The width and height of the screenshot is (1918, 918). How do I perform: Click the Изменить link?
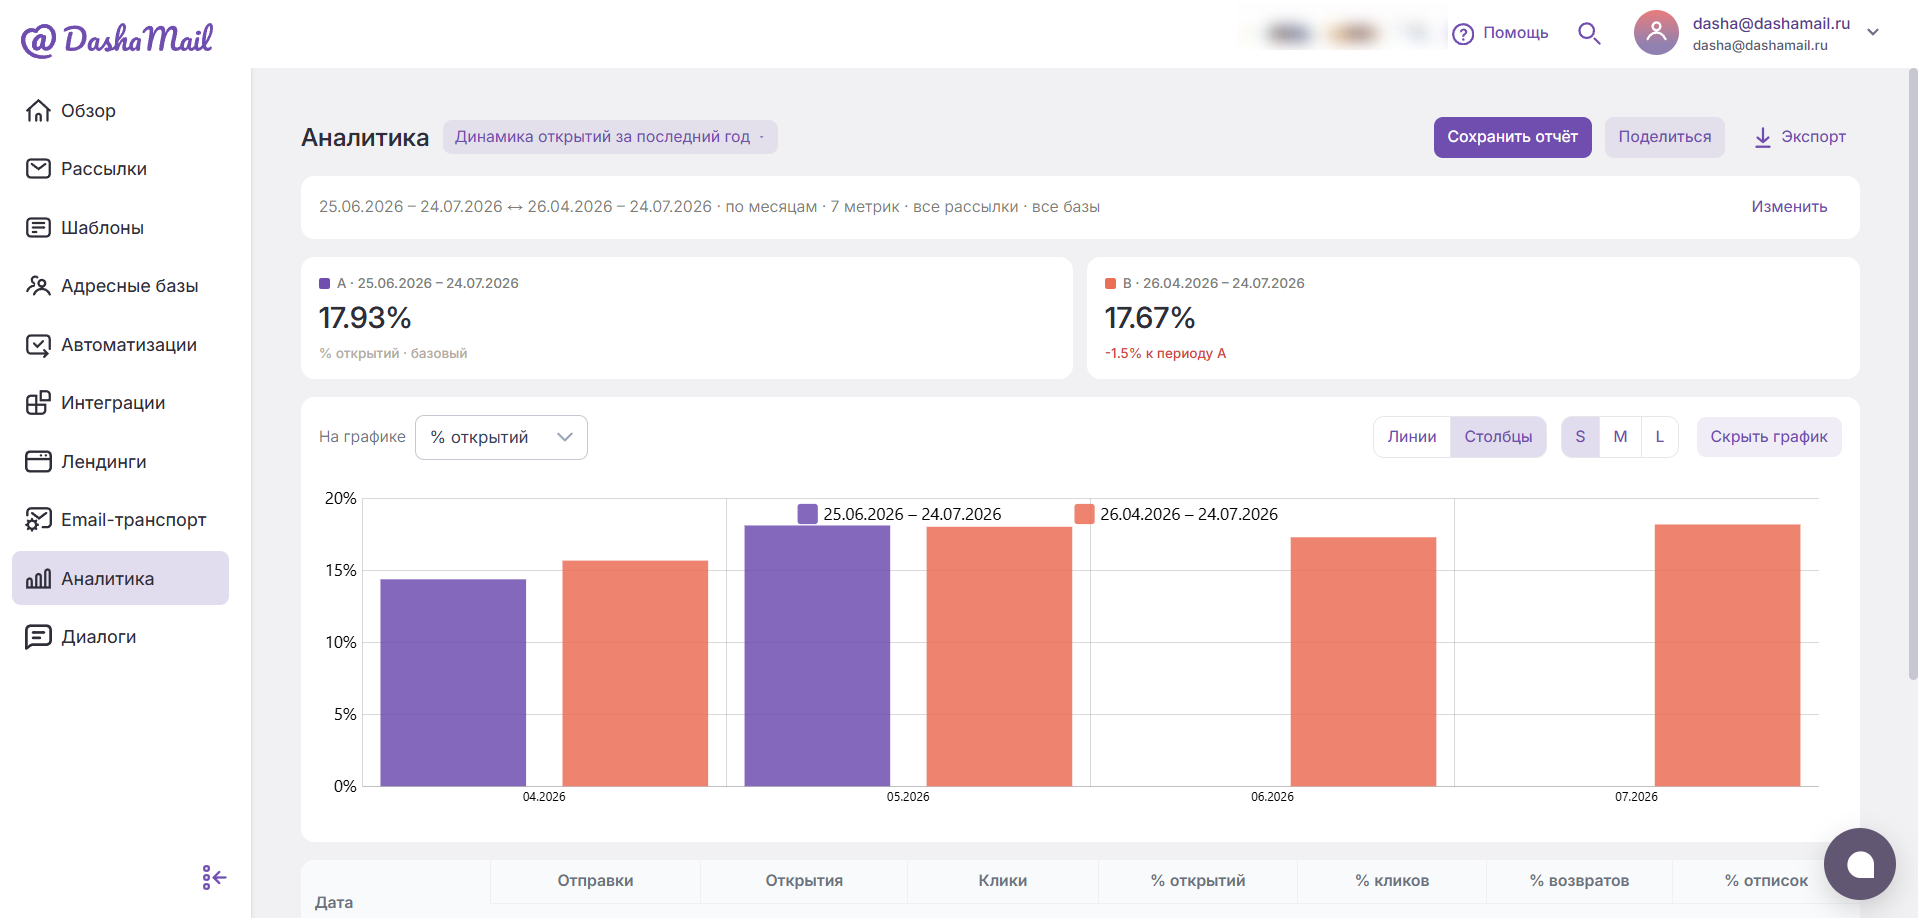pyautogui.click(x=1789, y=207)
